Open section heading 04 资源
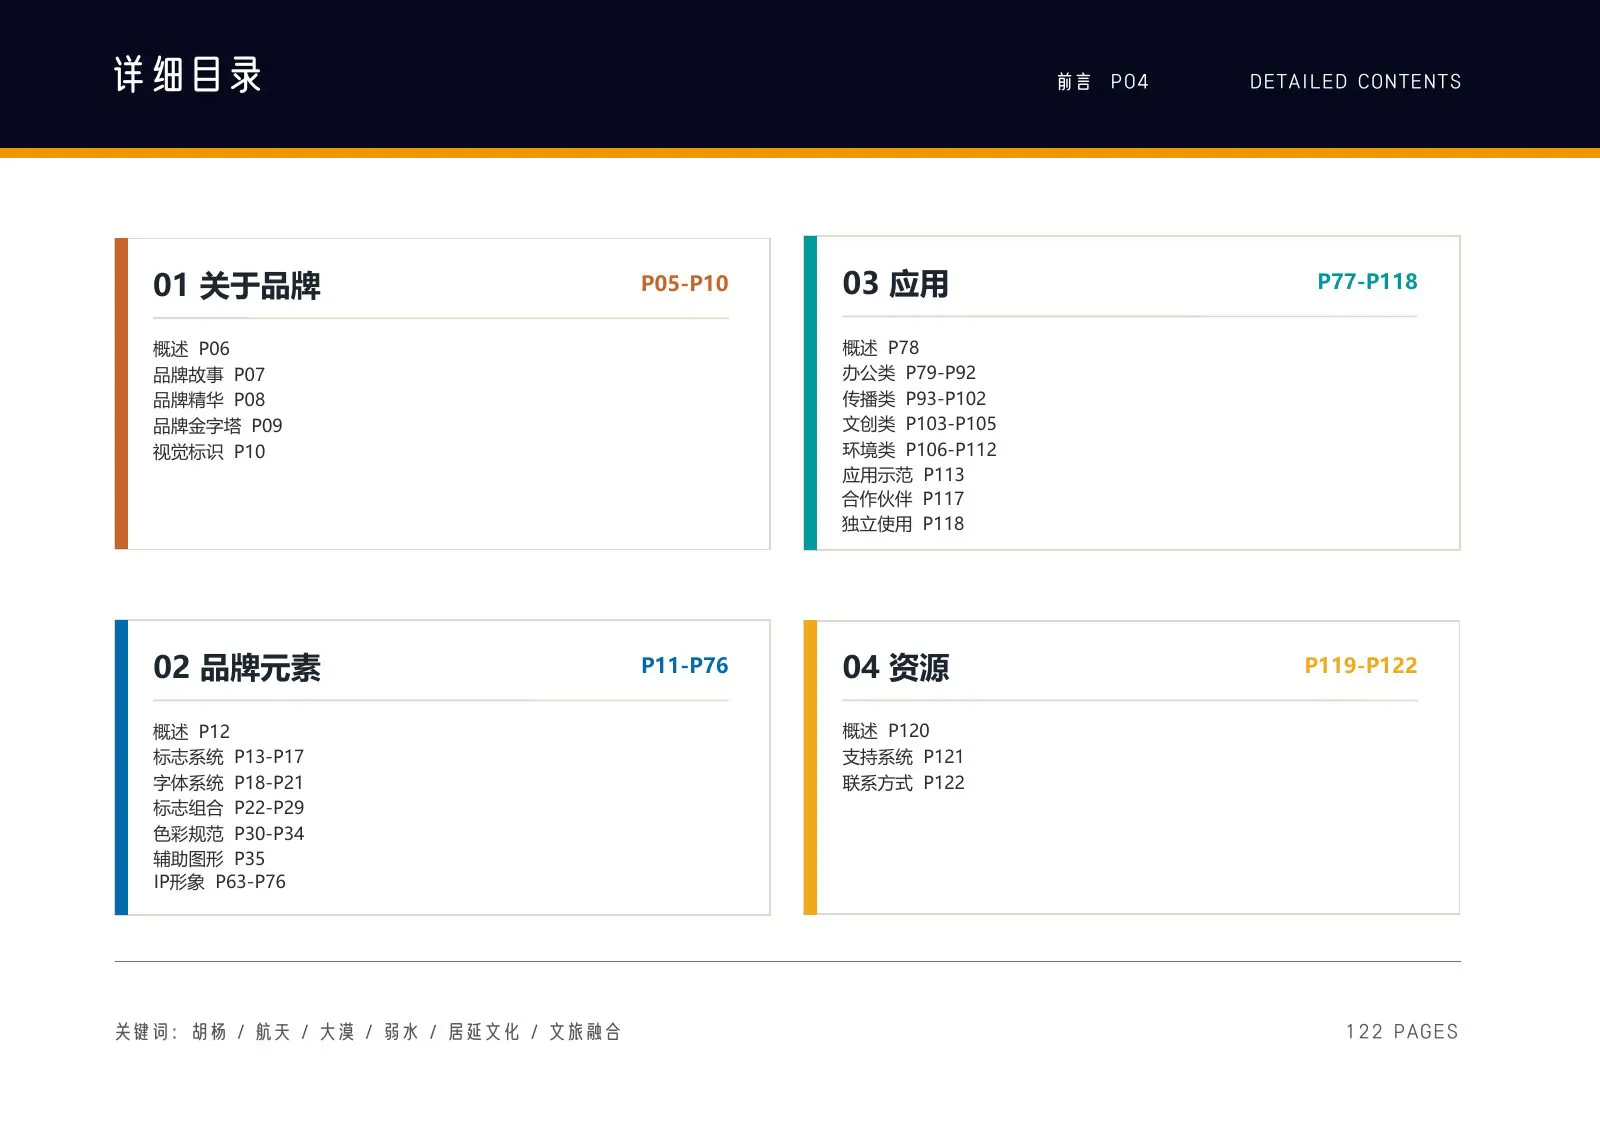 [x=896, y=668]
